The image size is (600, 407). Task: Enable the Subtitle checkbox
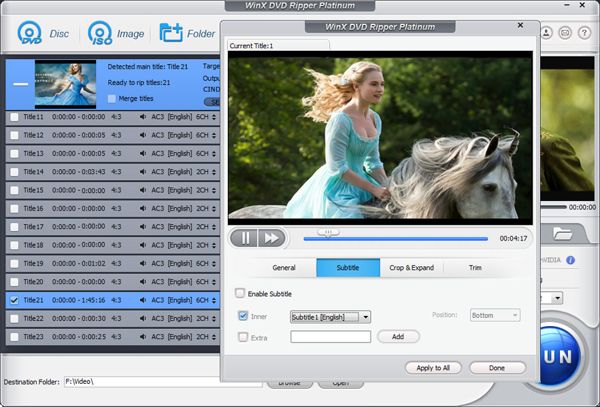[x=240, y=293]
